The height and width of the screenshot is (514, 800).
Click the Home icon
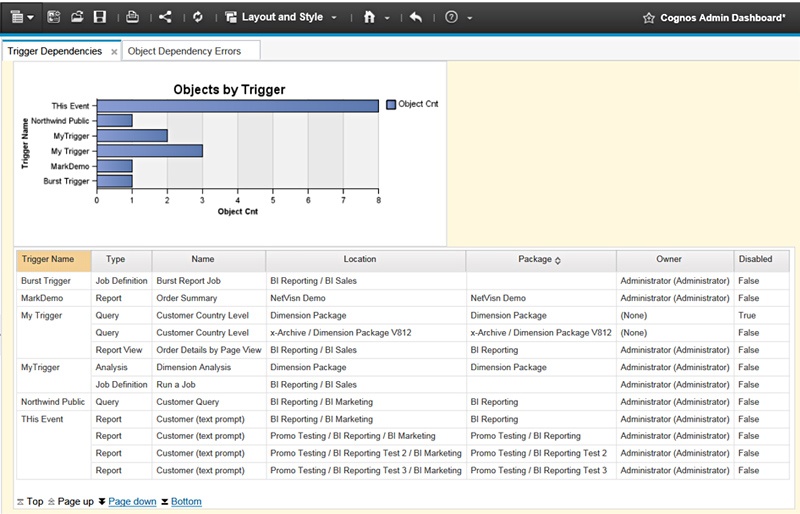(369, 17)
